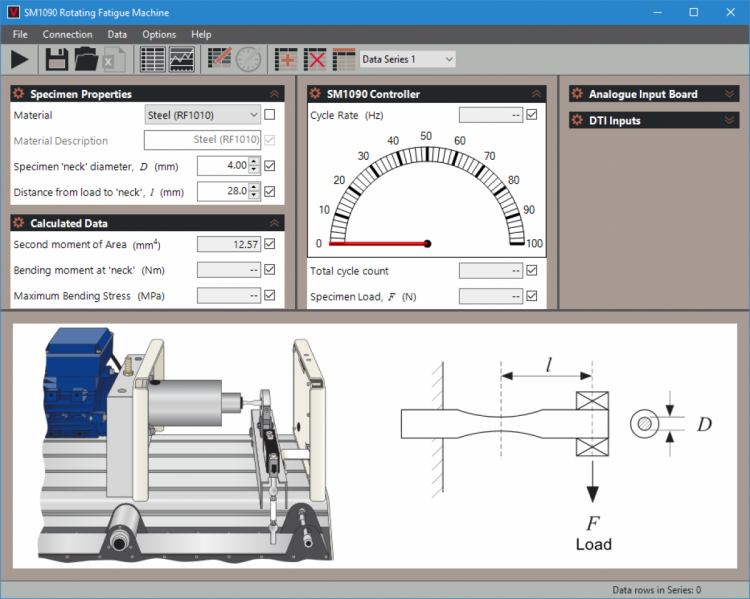Click the table edit pencil icon
Screen dimensions: 750x599
click(220, 59)
